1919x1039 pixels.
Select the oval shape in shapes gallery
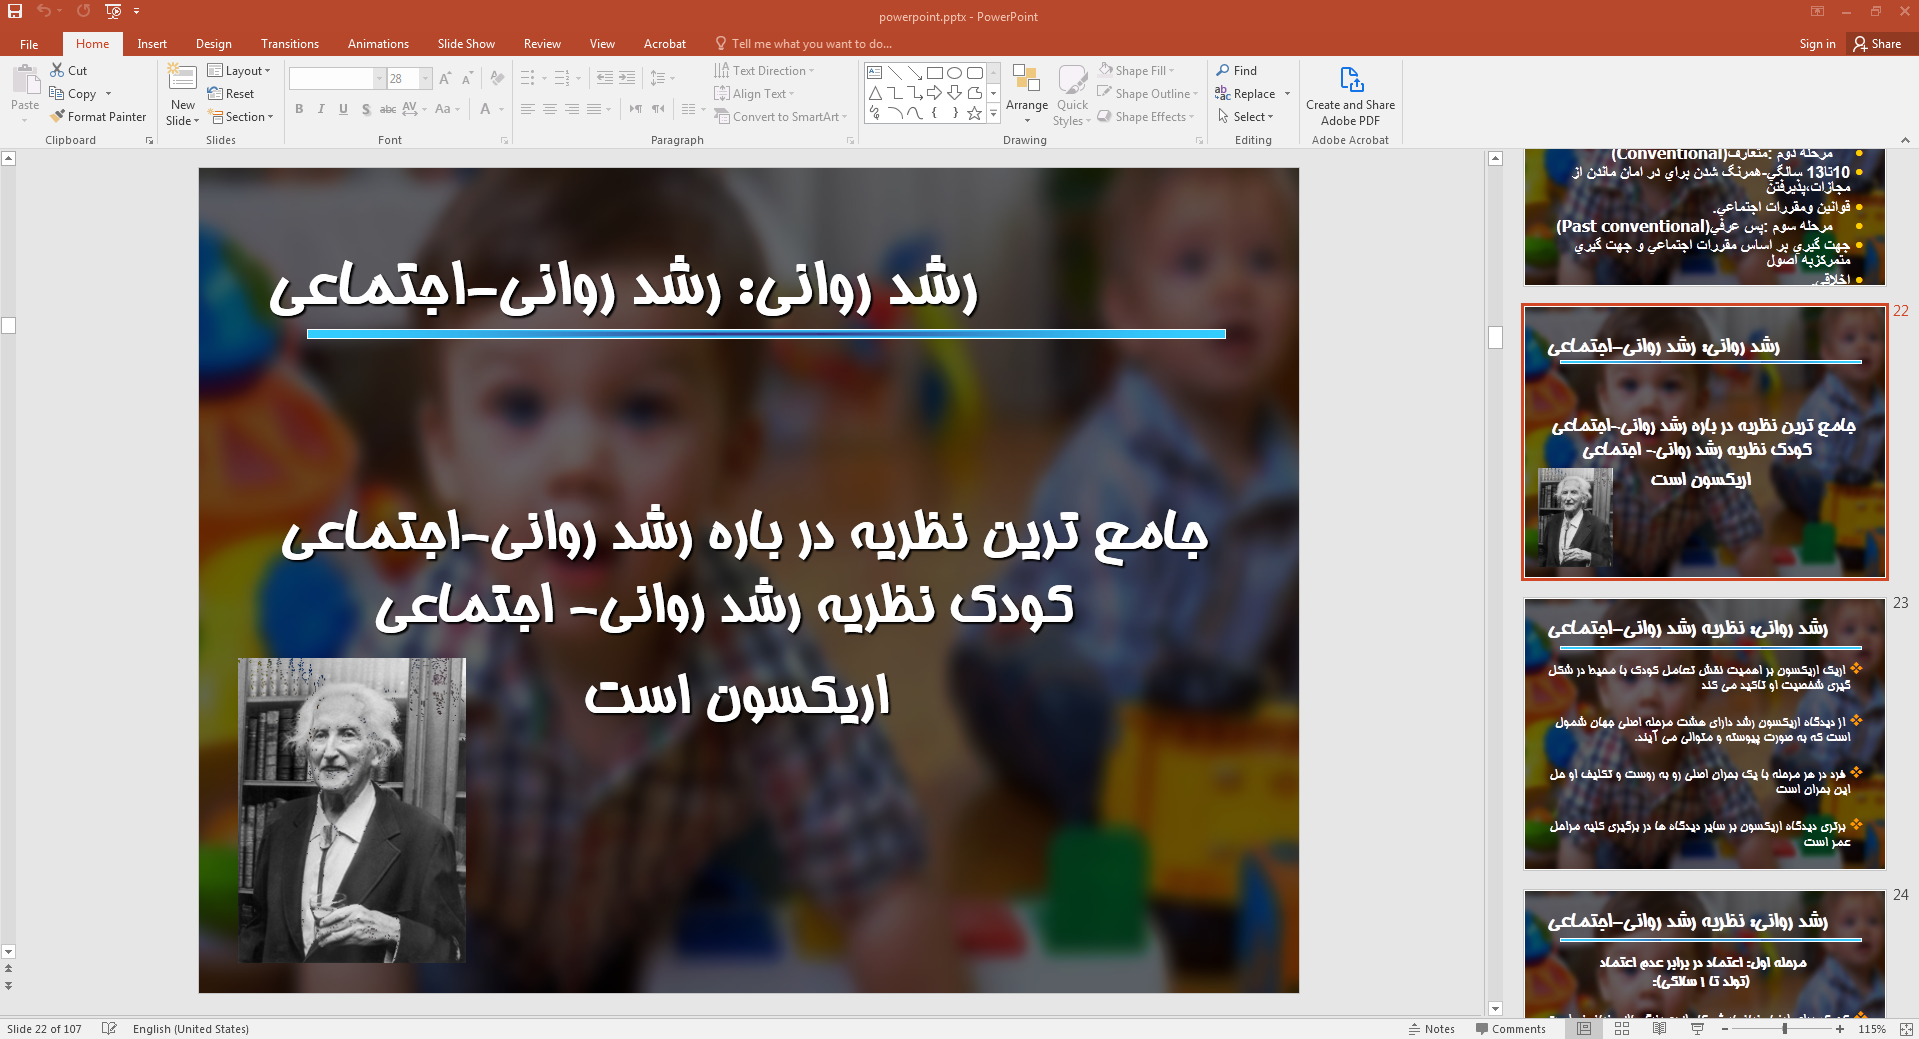coord(954,73)
